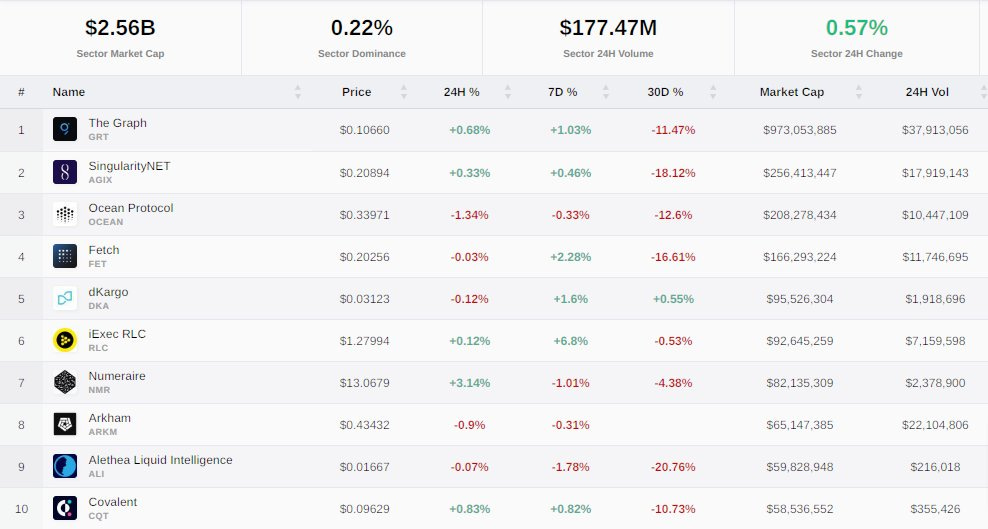
Task: Click the $2.56B Sector Market Cap value
Action: click(120, 28)
